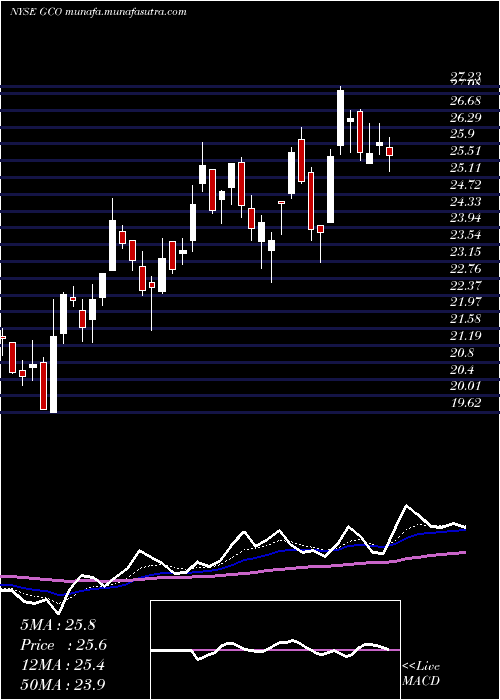The width and height of the screenshot is (500, 700).
Task: Click the MACD label text
Action: coord(421,681)
